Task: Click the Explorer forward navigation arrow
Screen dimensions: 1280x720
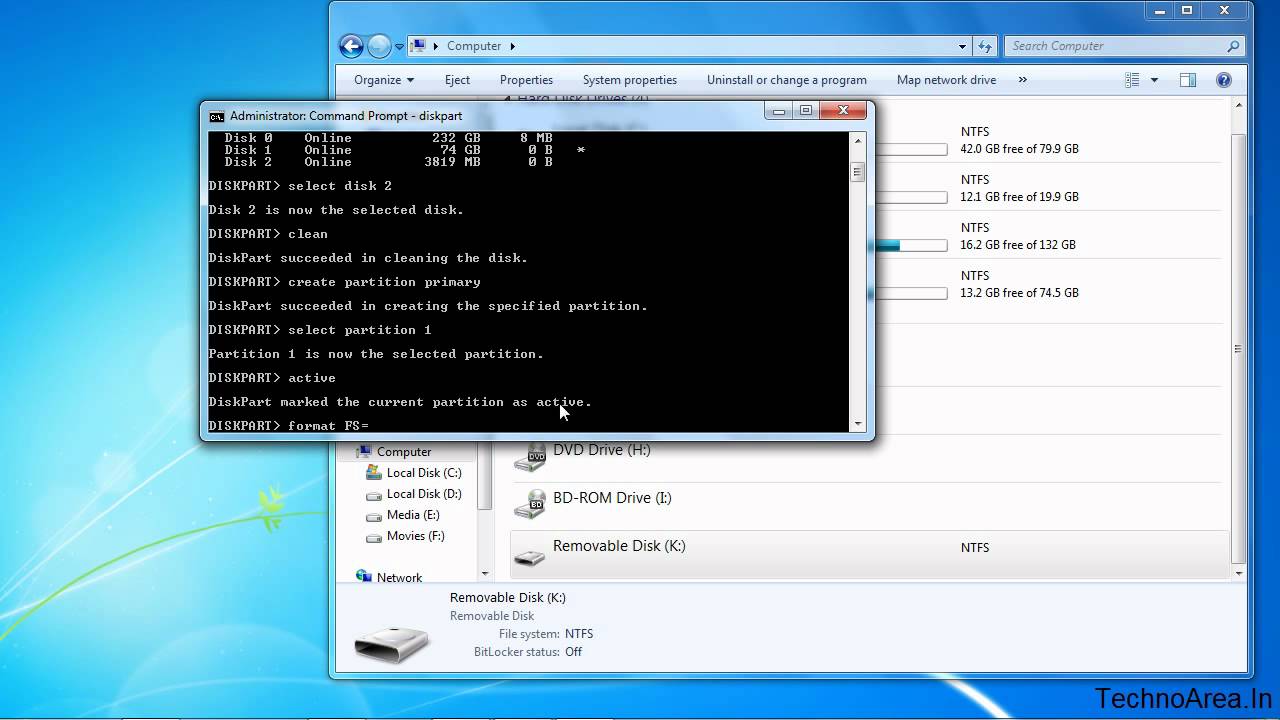Action: click(379, 46)
